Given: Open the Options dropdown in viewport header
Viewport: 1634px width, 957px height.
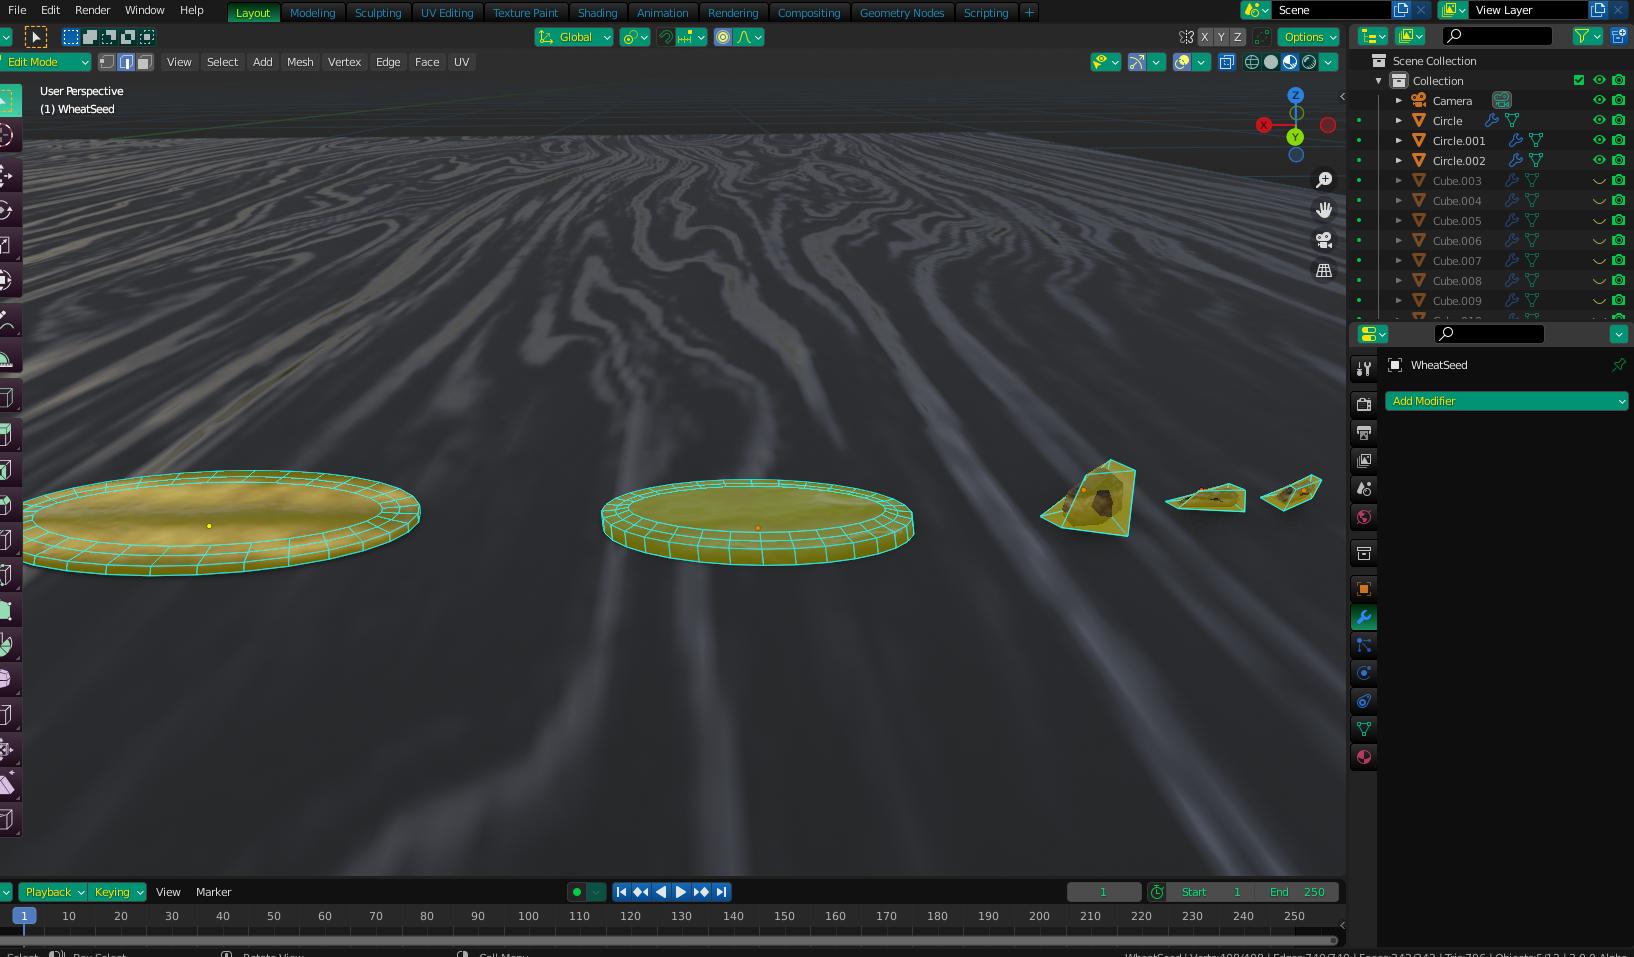Looking at the screenshot, I should pyautogui.click(x=1309, y=37).
